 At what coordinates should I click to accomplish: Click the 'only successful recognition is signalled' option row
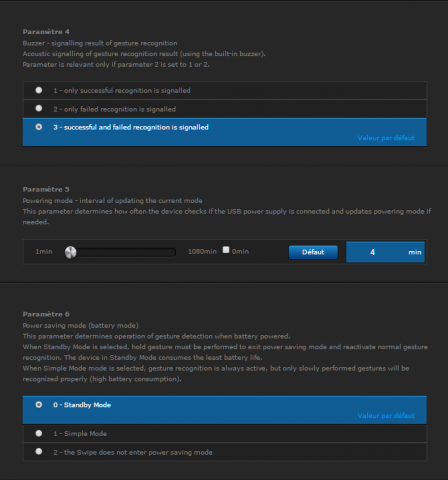point(225,90)
